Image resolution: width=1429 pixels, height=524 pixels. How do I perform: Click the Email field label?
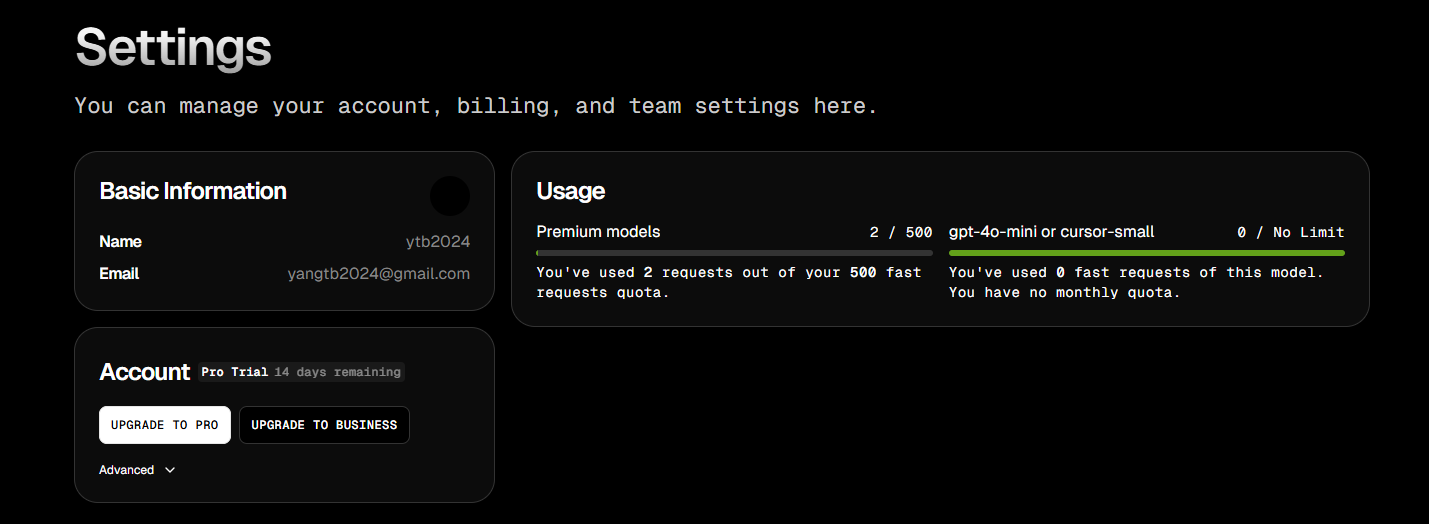(x=119, y=274)
